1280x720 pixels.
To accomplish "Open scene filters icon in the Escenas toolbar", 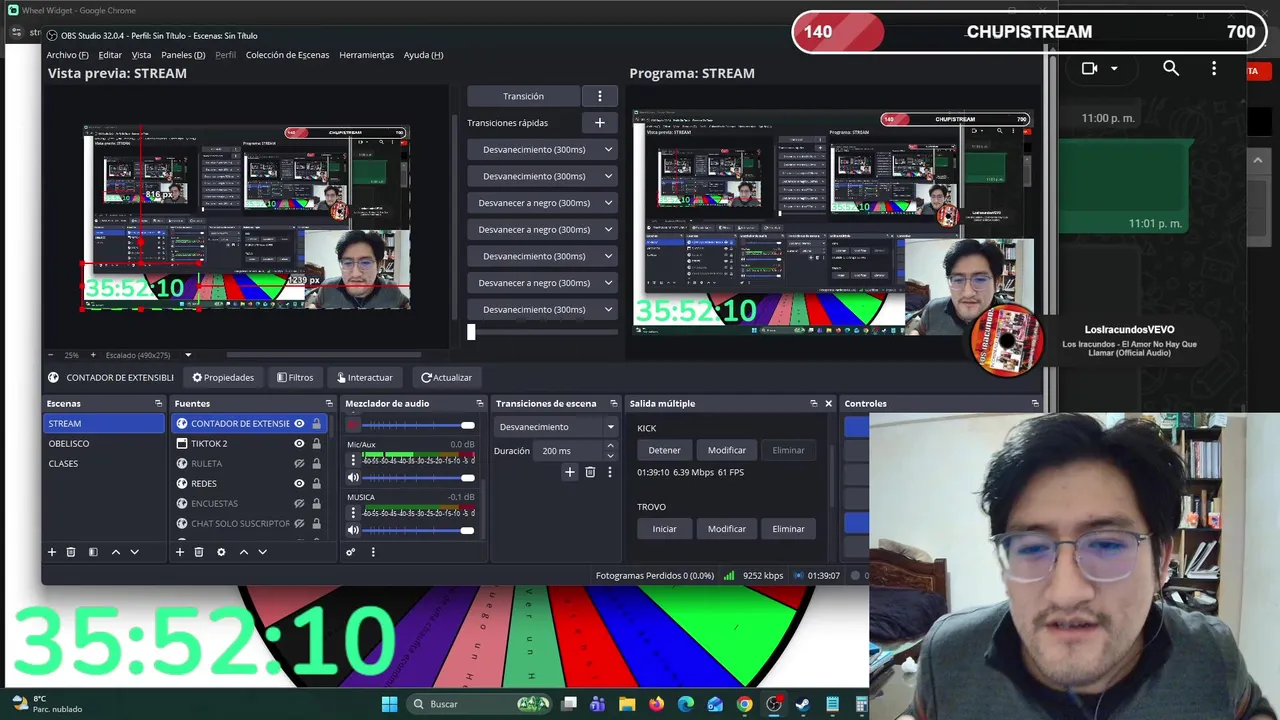I will 93,552.
